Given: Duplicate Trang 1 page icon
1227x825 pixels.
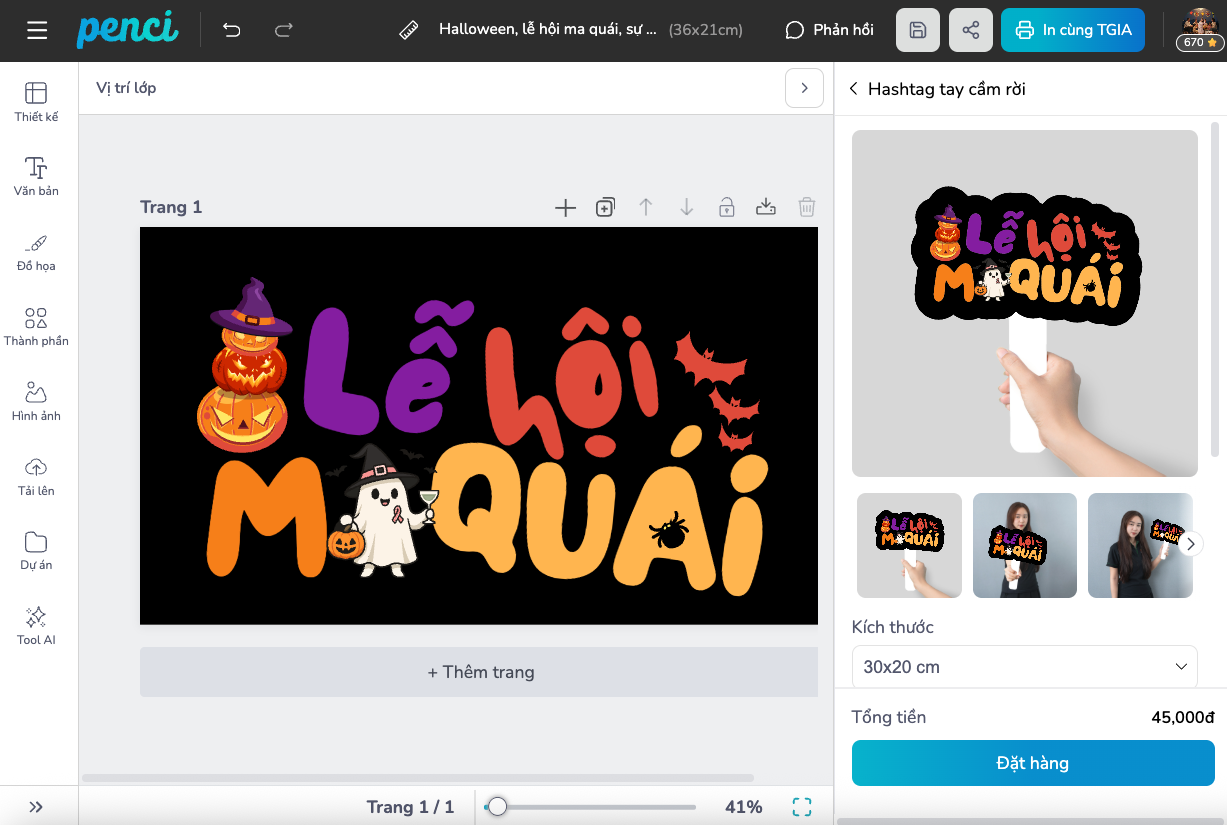Looking at the screenshot, I should [605, 208].
